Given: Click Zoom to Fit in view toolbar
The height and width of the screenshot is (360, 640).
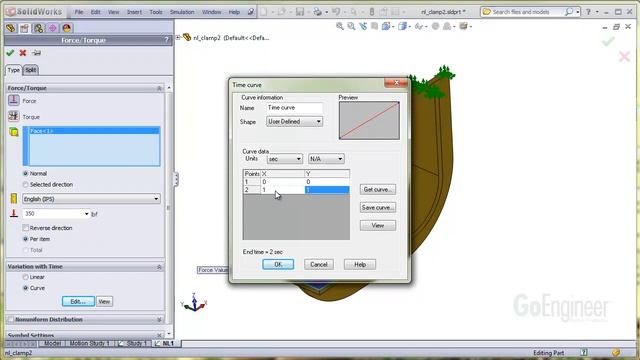Looking at the screenshot, I should coord(340,27).
